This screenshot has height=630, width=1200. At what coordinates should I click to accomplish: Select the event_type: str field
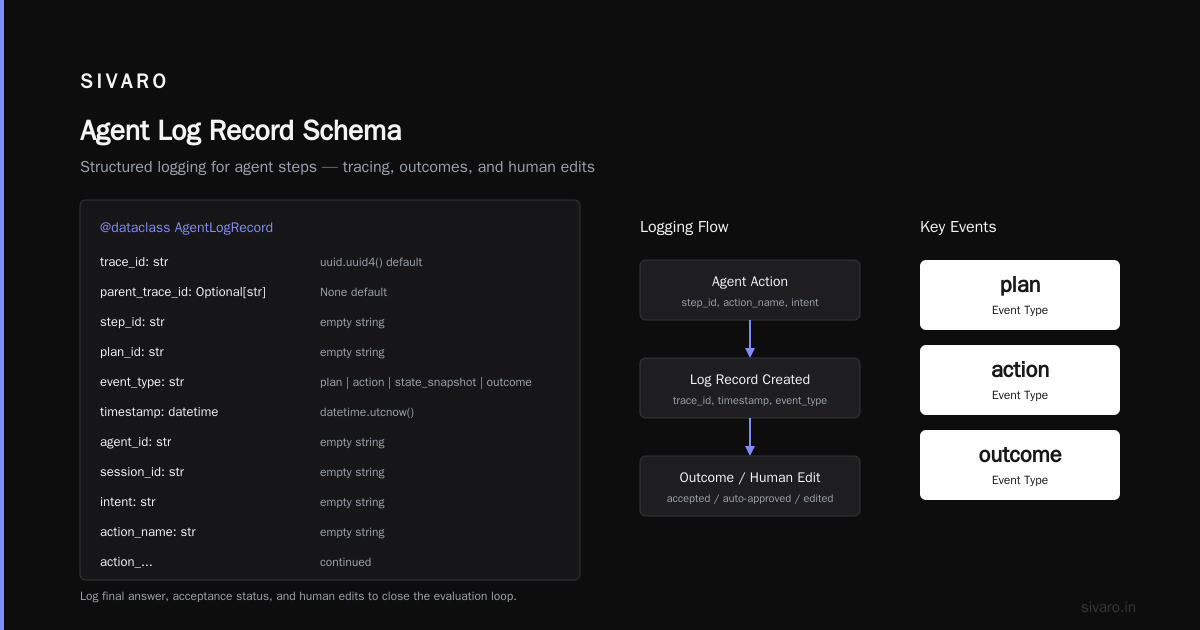coord(142,382)
